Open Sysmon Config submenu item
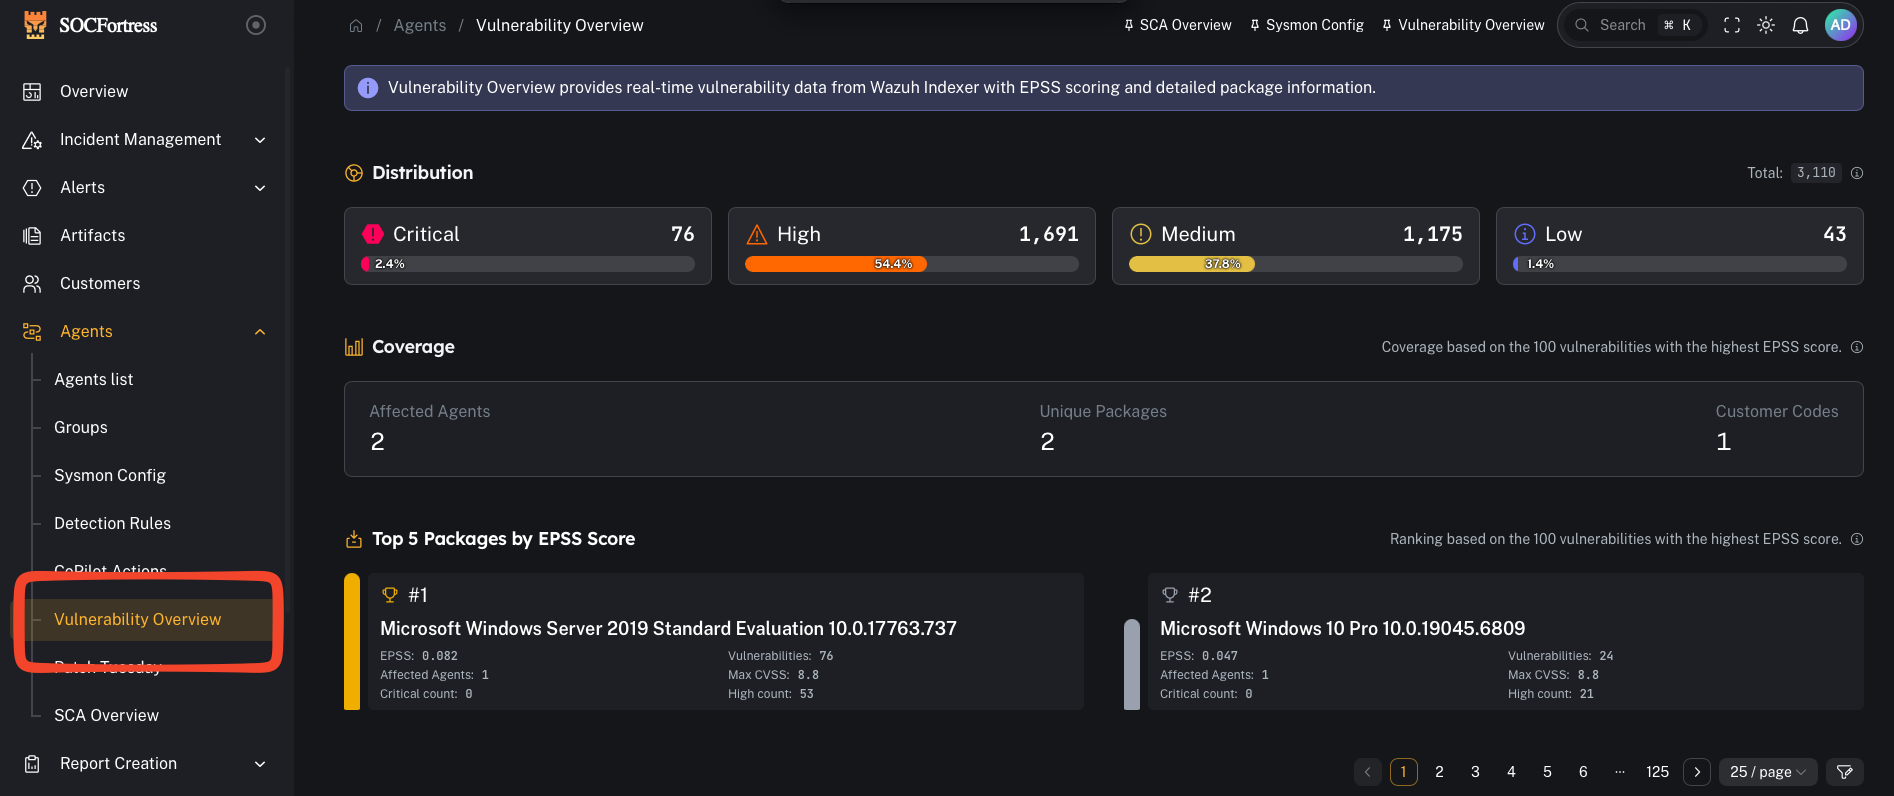1894x796 pixels. [x=110, y=475]
